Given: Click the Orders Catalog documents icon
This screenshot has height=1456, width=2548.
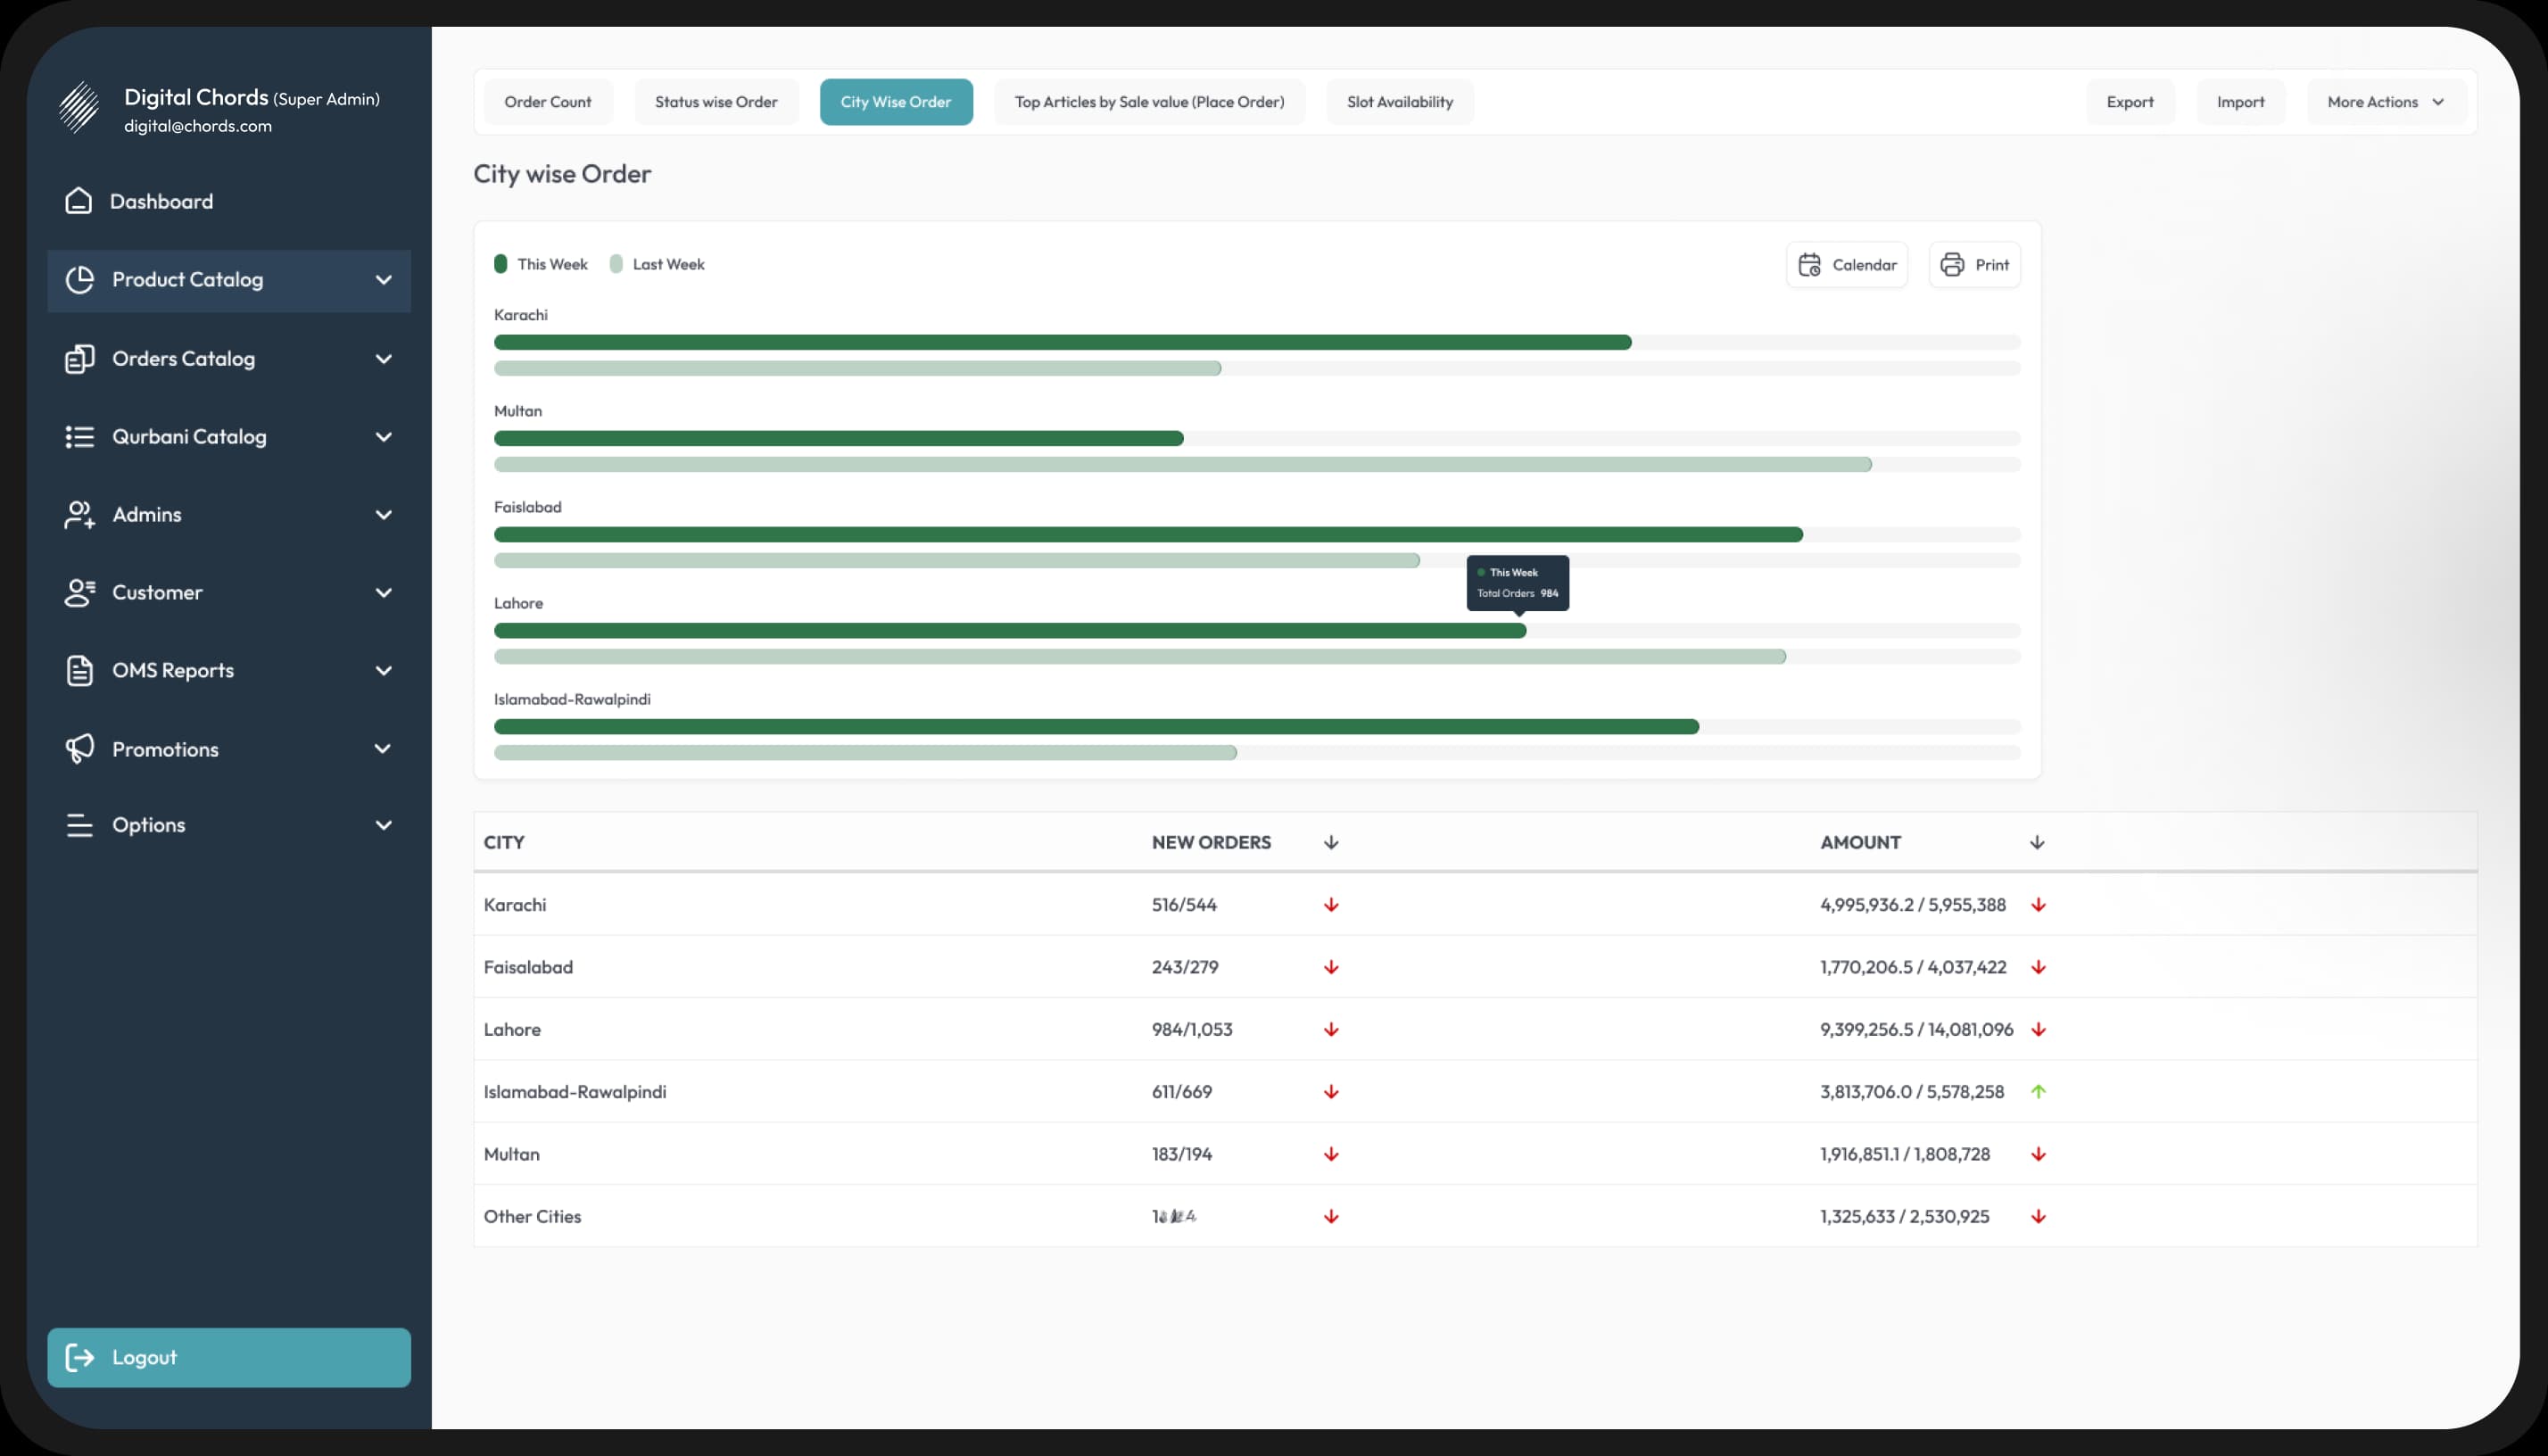Looking at the screenshot, I should [x=80, y=359].
